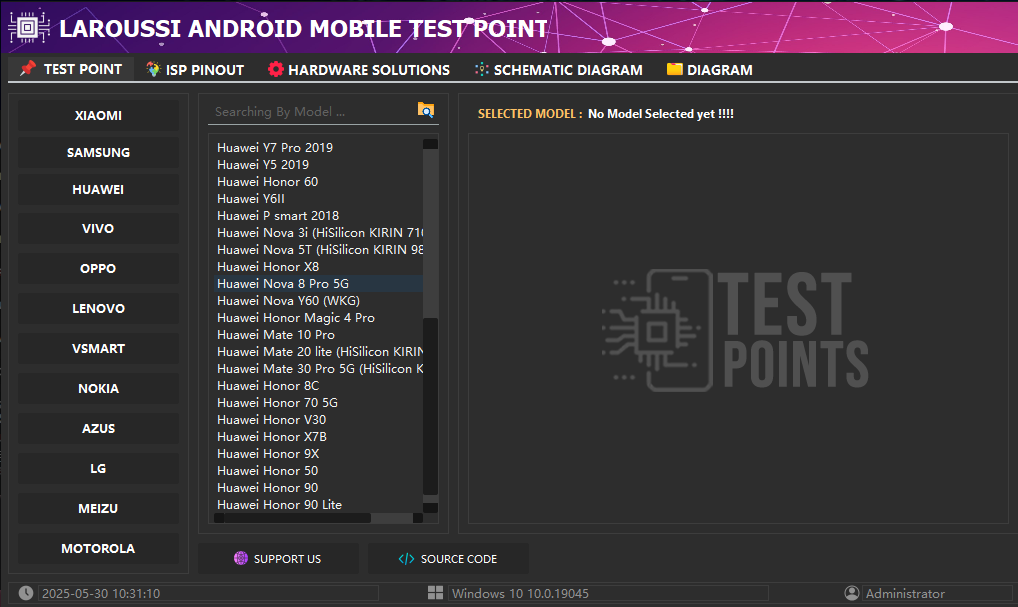1018x607 pixels.
Task: Click the Searching By Model input field
Action: click(310, 112)
